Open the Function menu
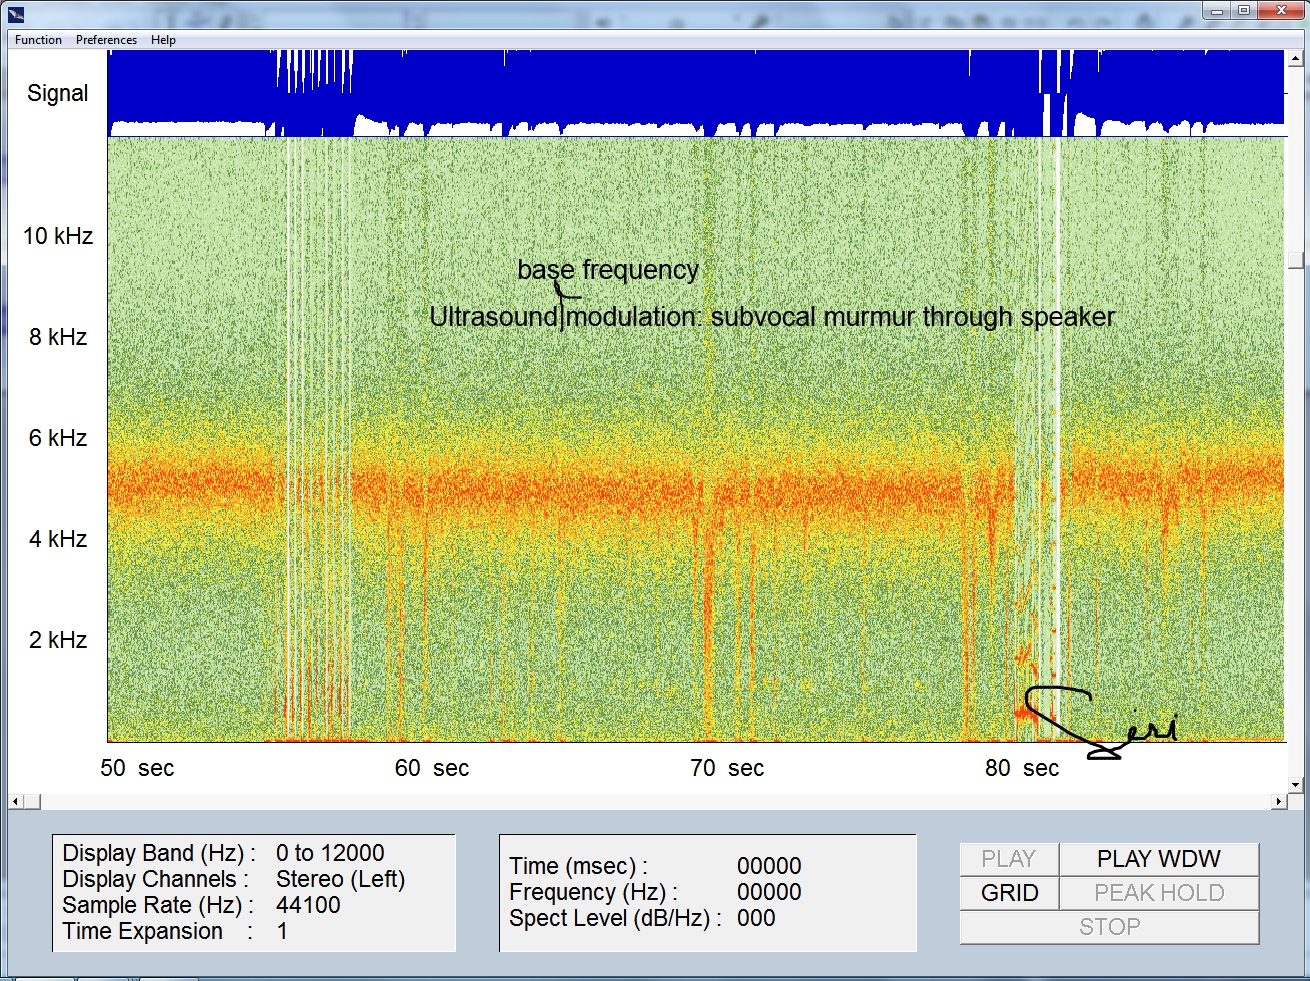The image size is (1310, 981). [38, 40]
